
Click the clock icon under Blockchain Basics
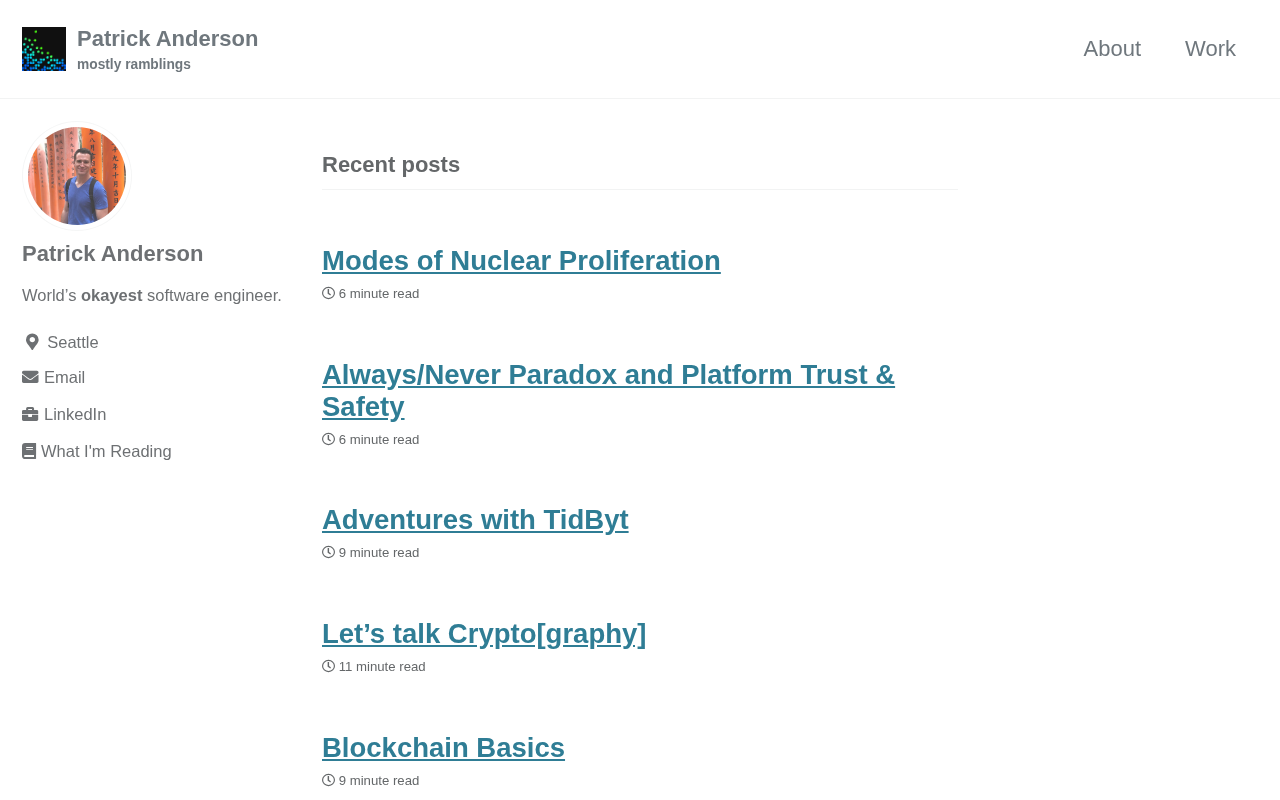[328, 781]
